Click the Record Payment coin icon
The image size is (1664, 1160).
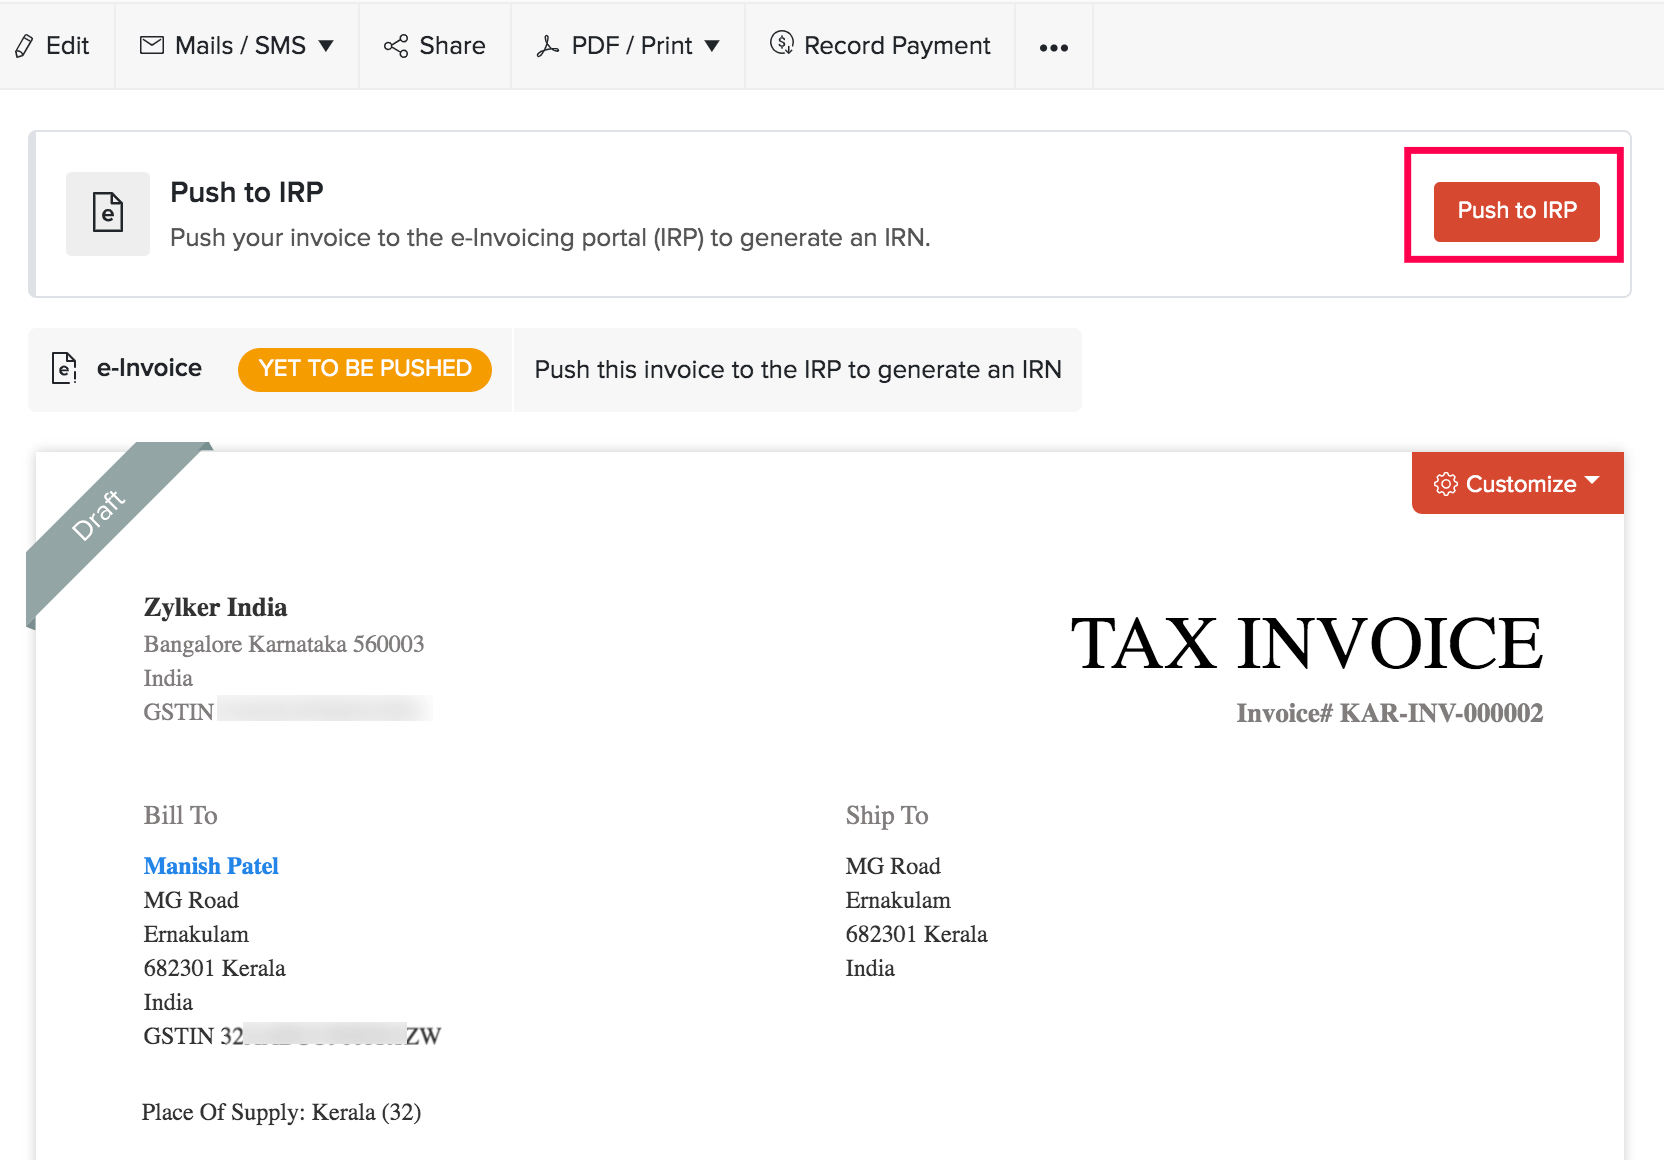point(781,43)
